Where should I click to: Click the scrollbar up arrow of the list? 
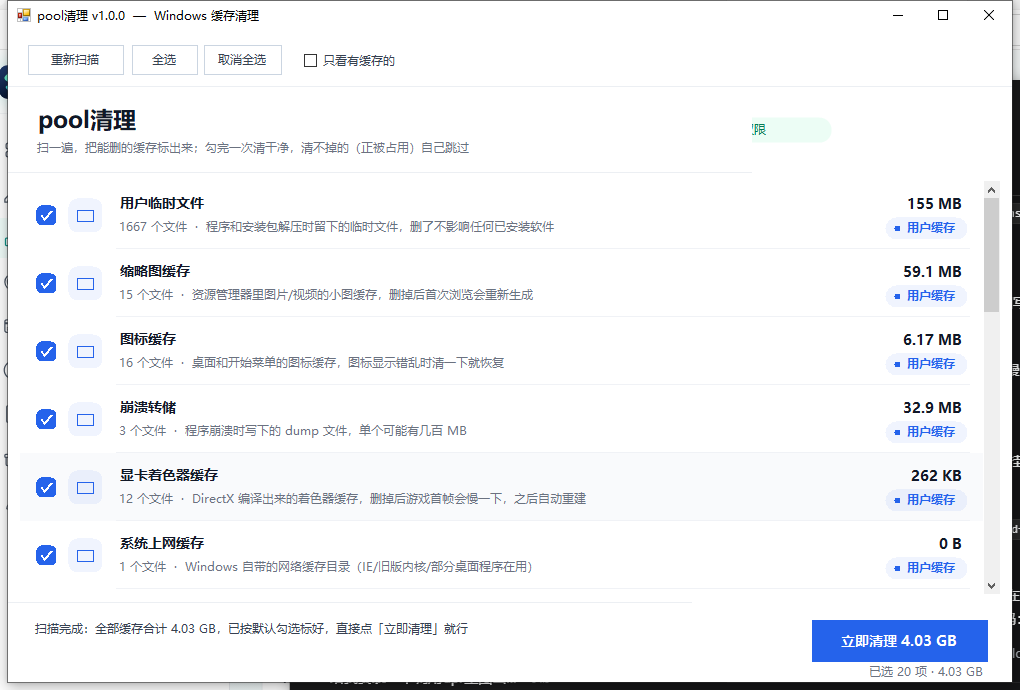pos(991,190)
